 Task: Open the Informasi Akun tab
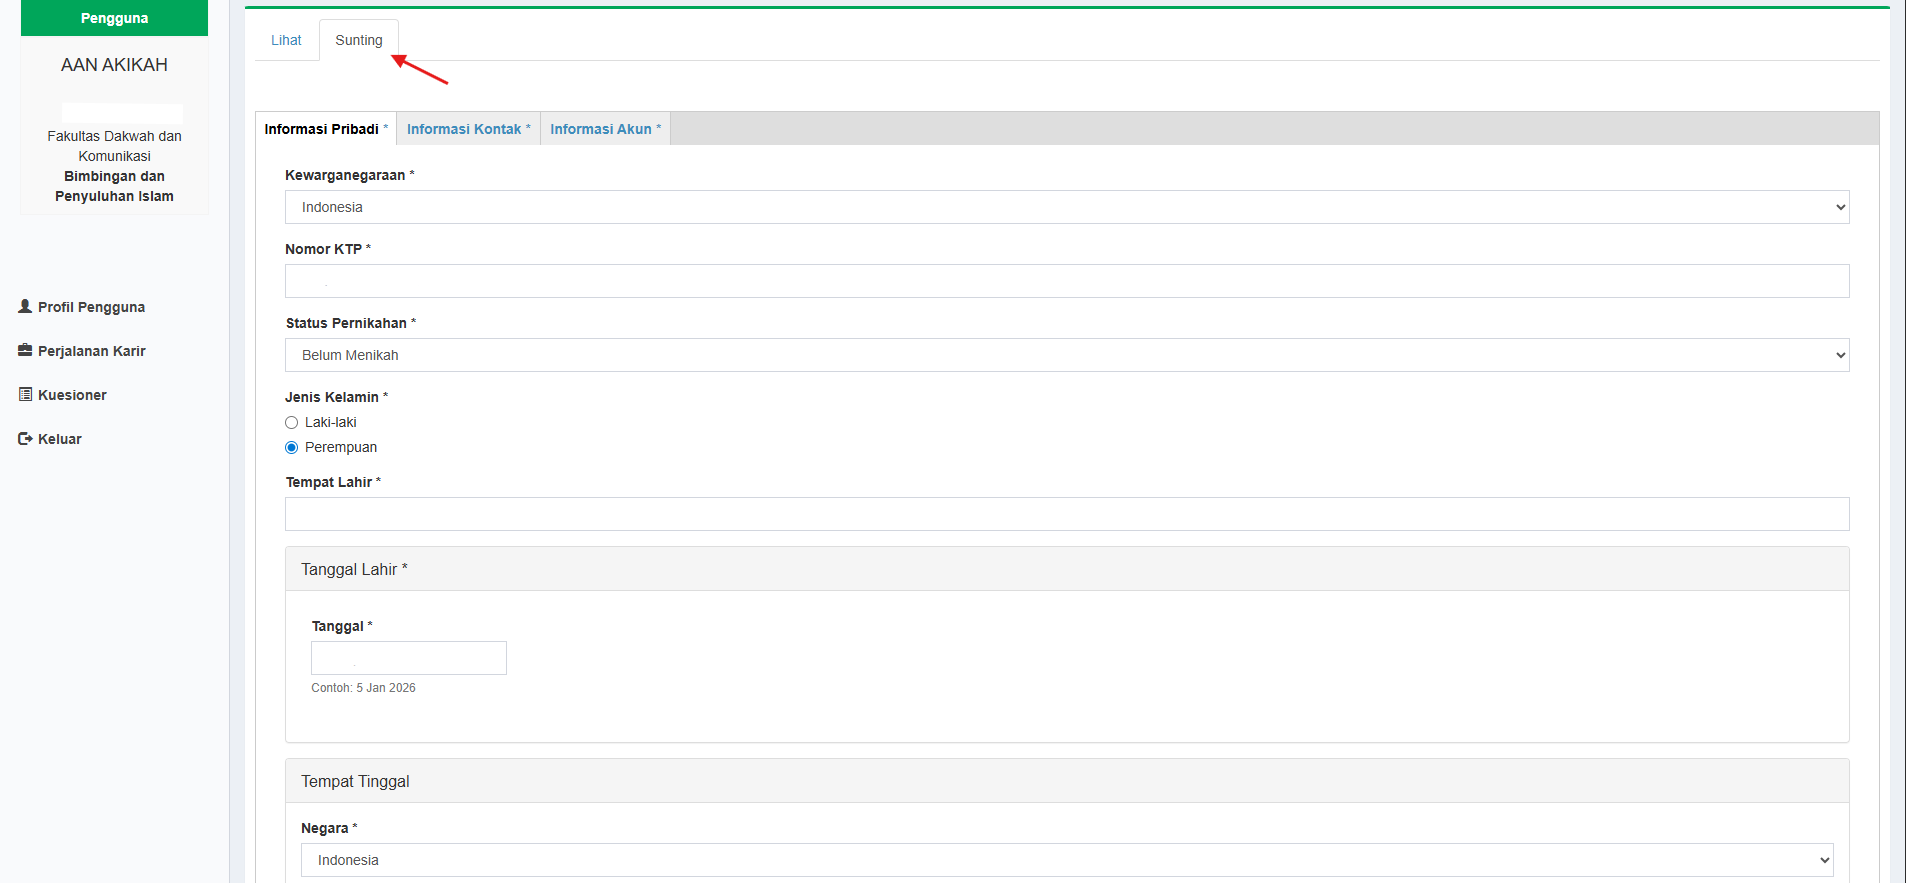pyautogui.click(x=604, y=129)
